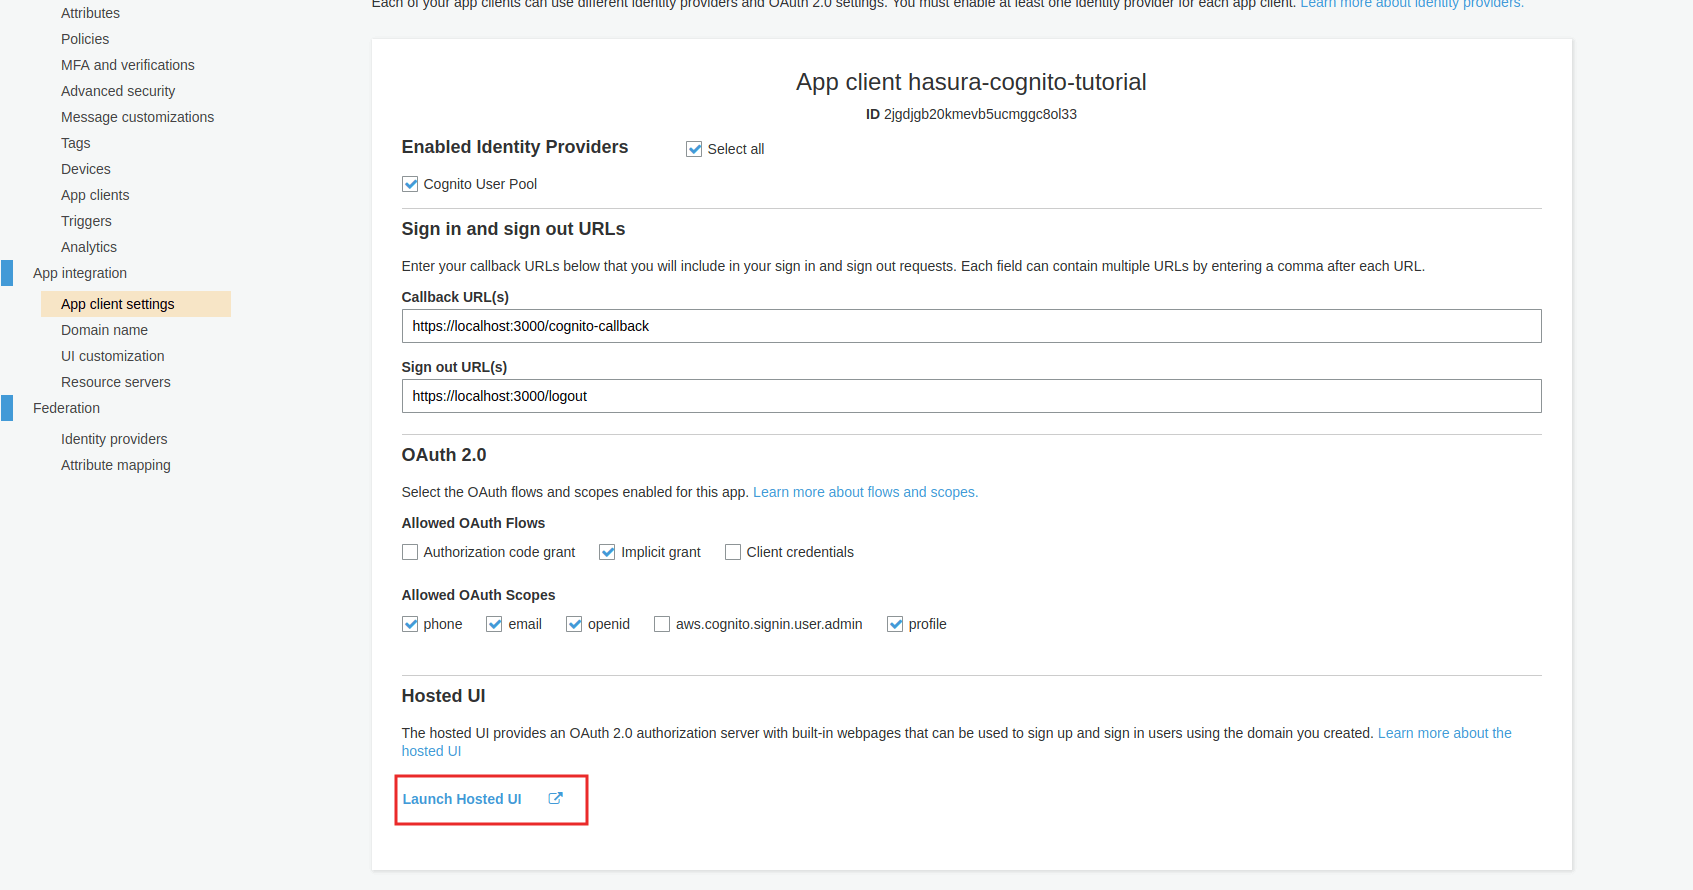Image resolution: width=1693 pixels, height=890 pixels.
Task: Enable Authorization code grant flow
Action: pyautogui.click(x=410, y=552)
